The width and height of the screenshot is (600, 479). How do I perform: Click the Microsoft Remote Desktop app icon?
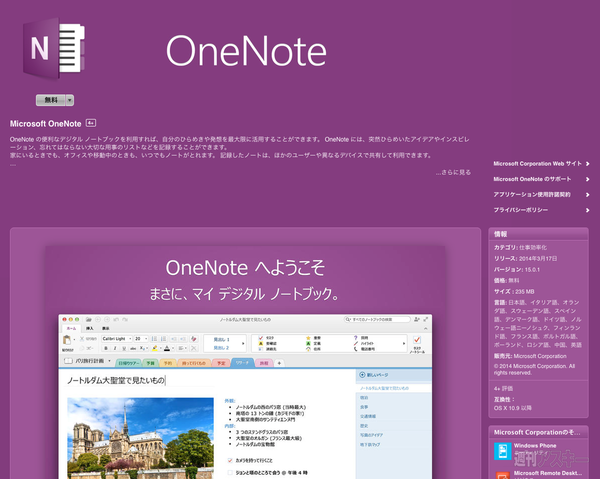[x=502, y=475]
